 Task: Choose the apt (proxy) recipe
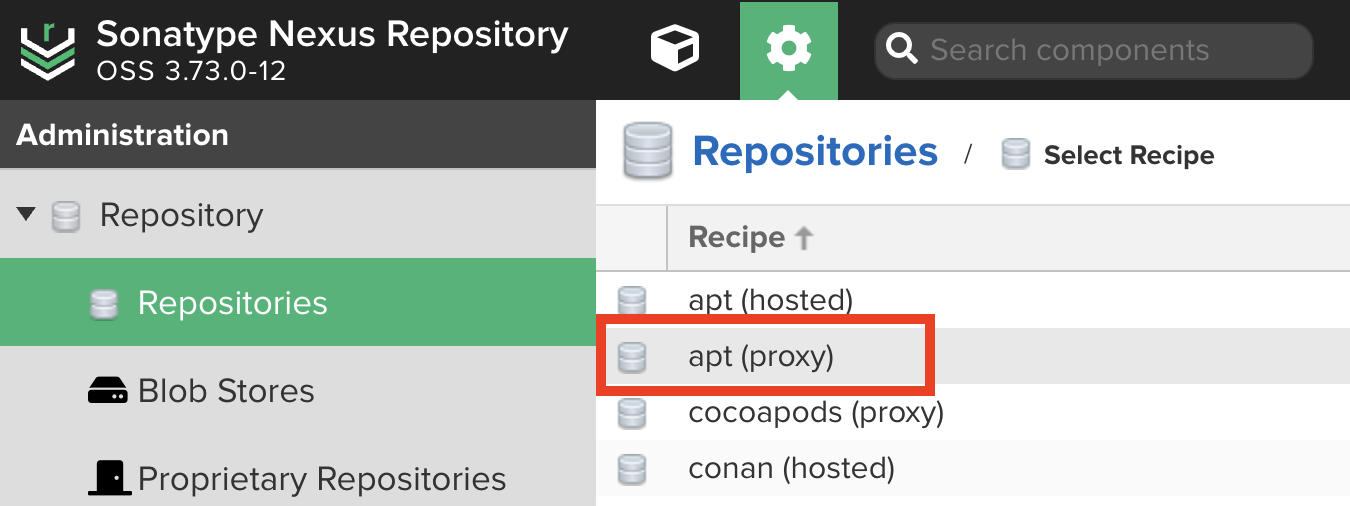[761, 356]
